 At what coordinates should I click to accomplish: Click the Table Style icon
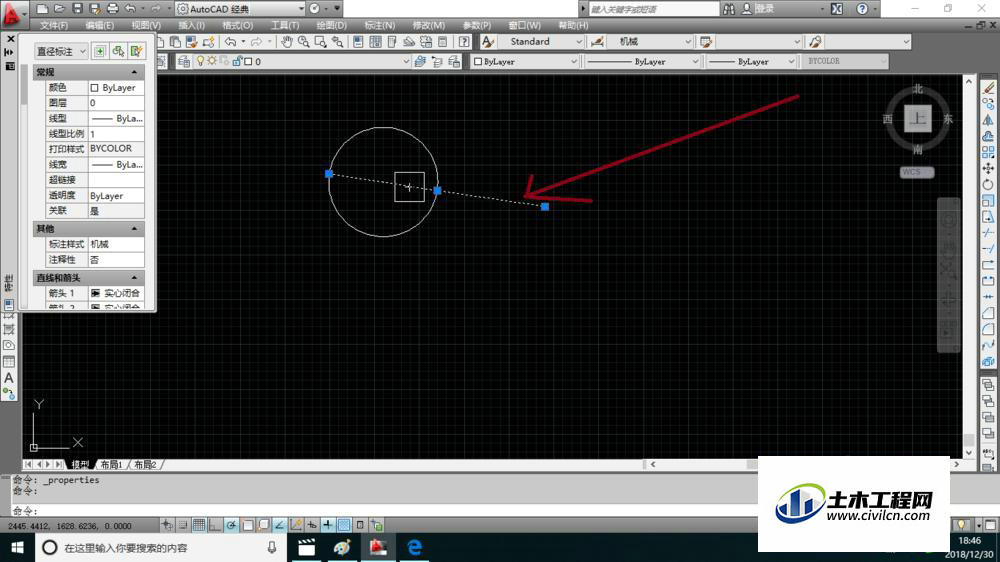pyautogui.click(x=706, y=42)
